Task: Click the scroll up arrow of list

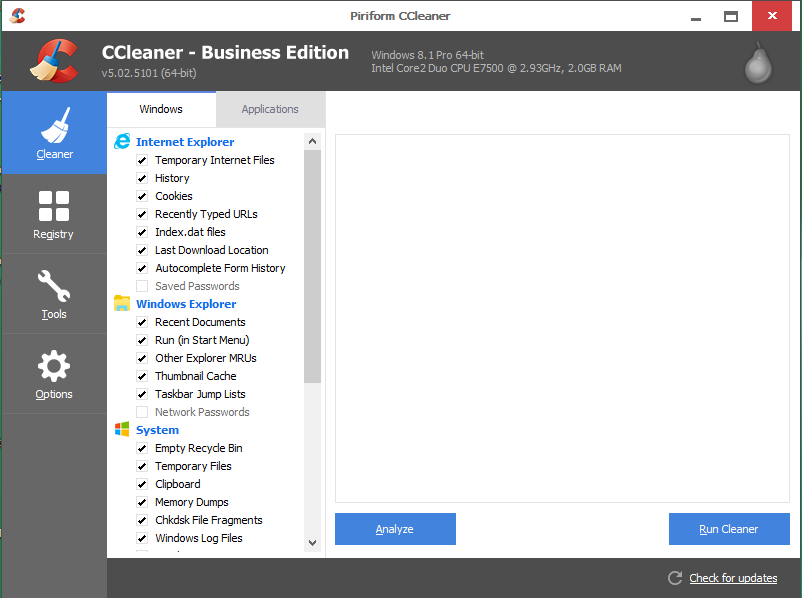Action: (x=313, y=141)
